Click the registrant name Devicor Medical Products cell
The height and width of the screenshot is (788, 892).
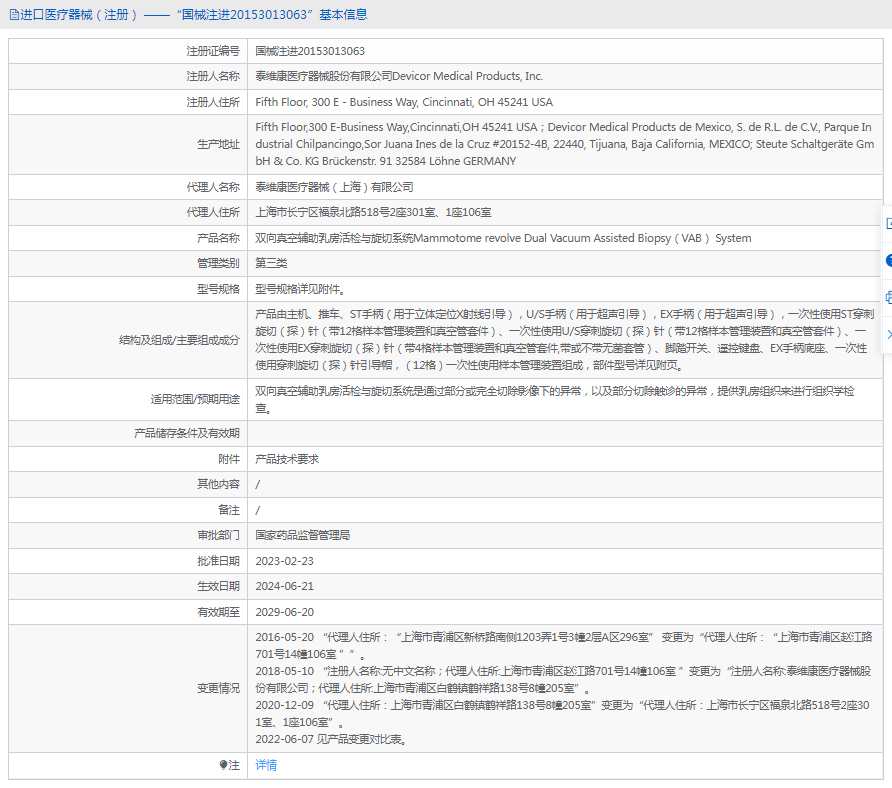pyautogui.click(x=399, y=76)
